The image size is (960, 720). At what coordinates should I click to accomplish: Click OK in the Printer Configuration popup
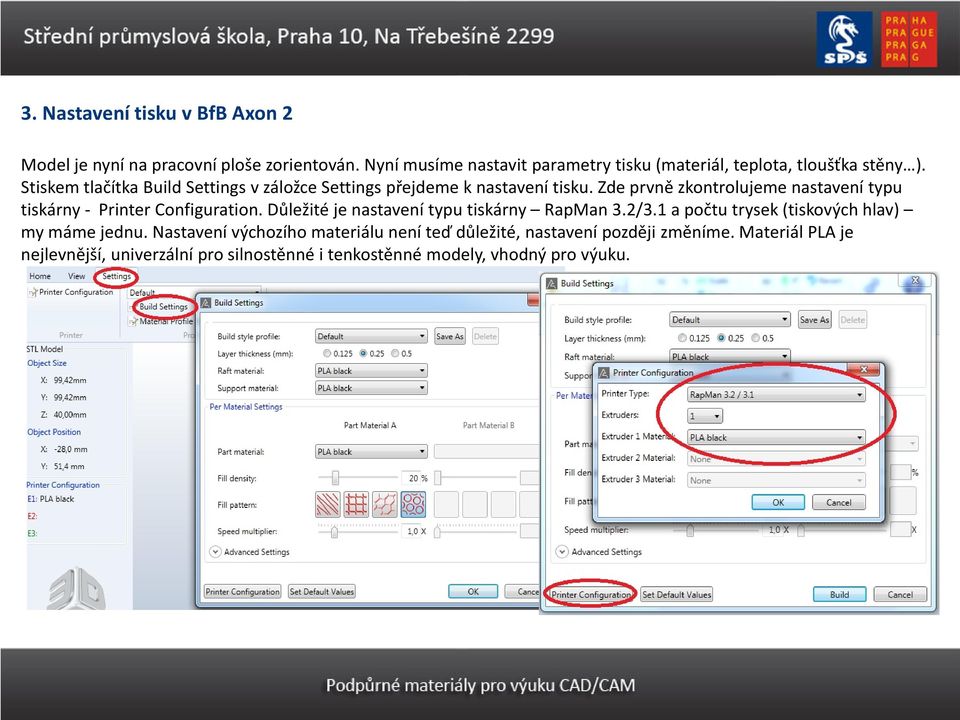778,502
